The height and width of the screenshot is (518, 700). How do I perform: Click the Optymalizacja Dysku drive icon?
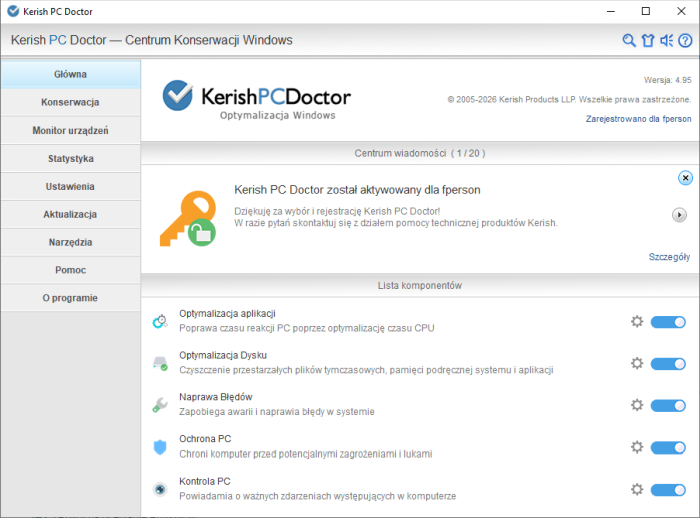160,363
